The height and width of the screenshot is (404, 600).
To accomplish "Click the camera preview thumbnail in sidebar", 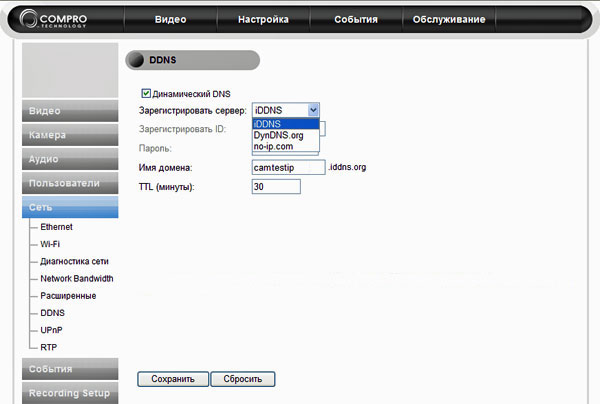I will pyautogui.click(x=70, y=70).
